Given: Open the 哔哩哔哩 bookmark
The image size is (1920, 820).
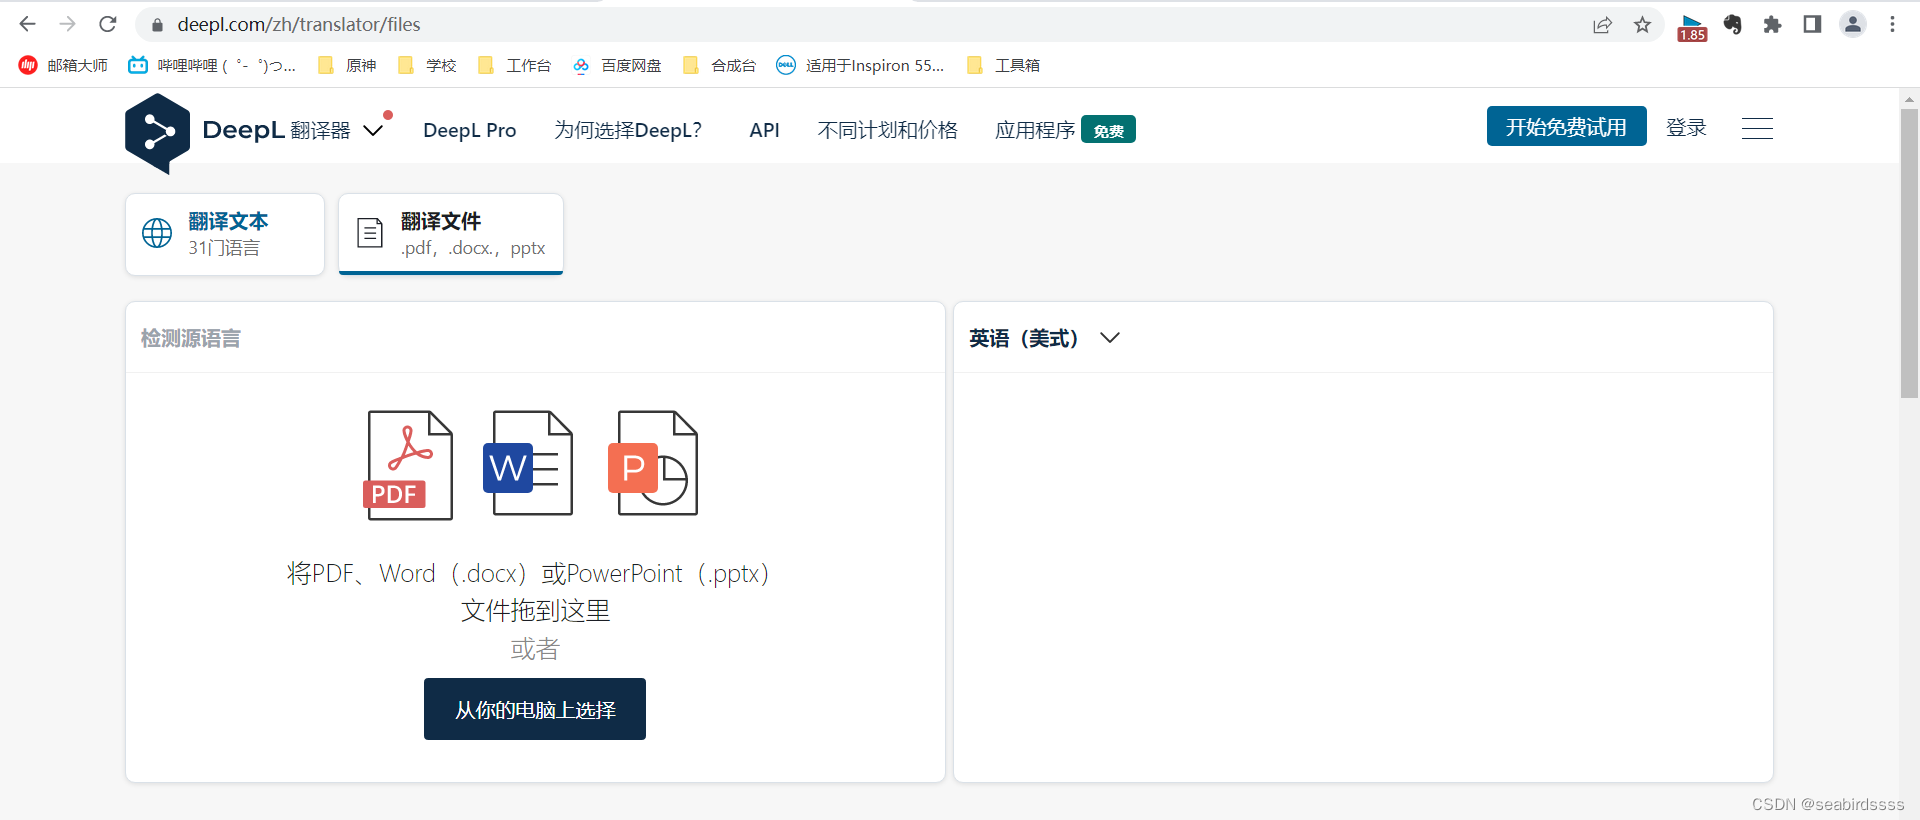Looking at the screenshot, I should coord(212,65).
